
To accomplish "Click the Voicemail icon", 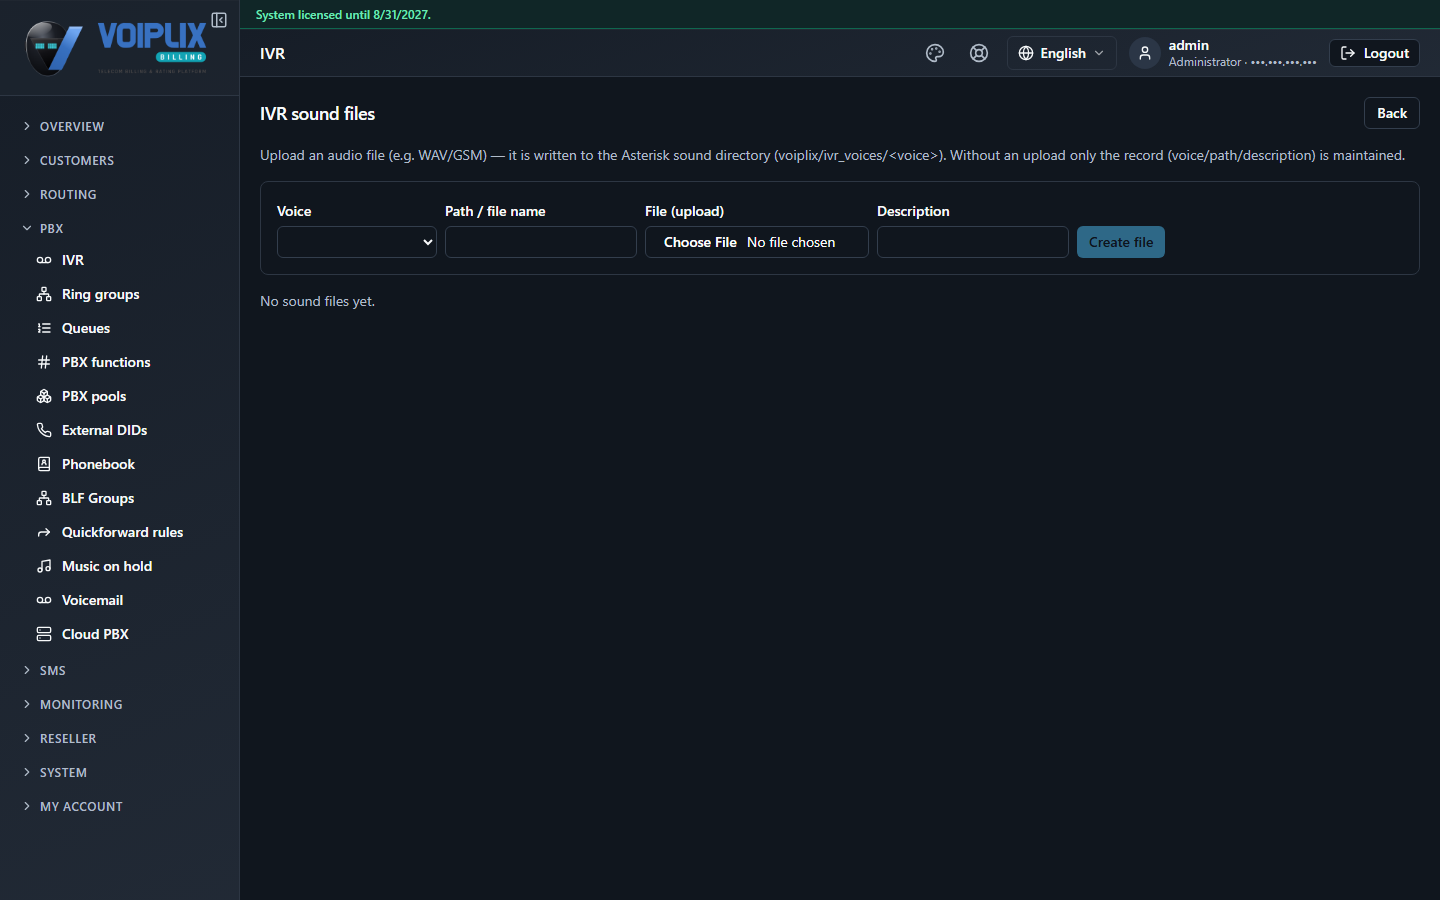I will (44, 600).
